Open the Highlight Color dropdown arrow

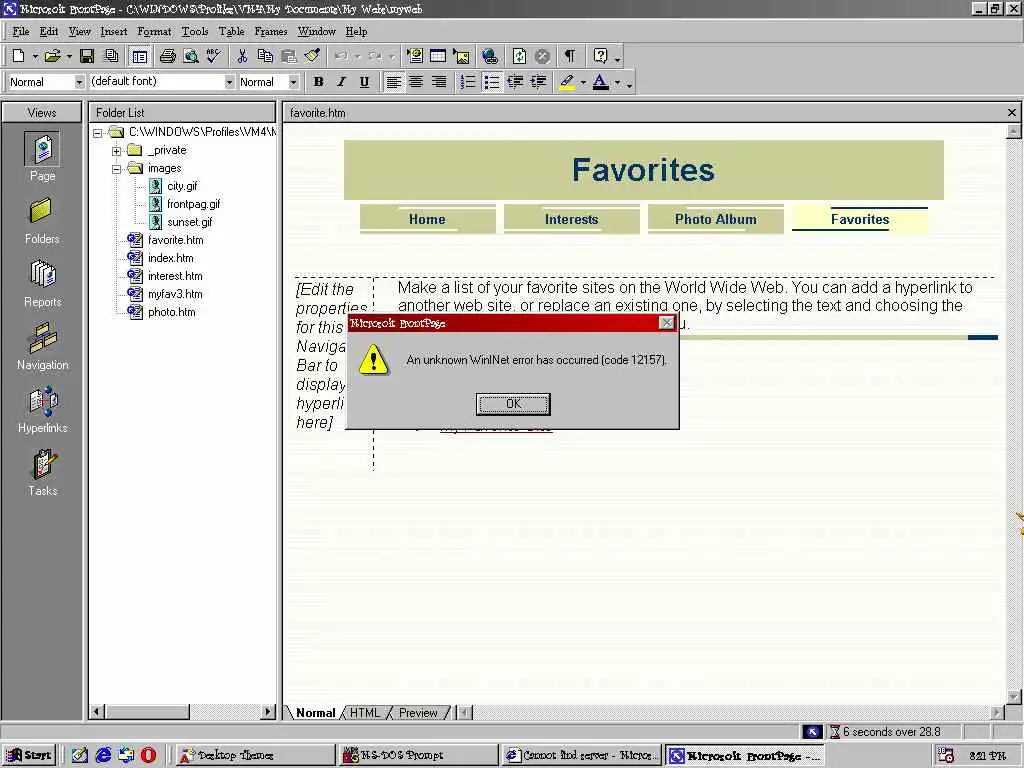[x=583, y=83]
